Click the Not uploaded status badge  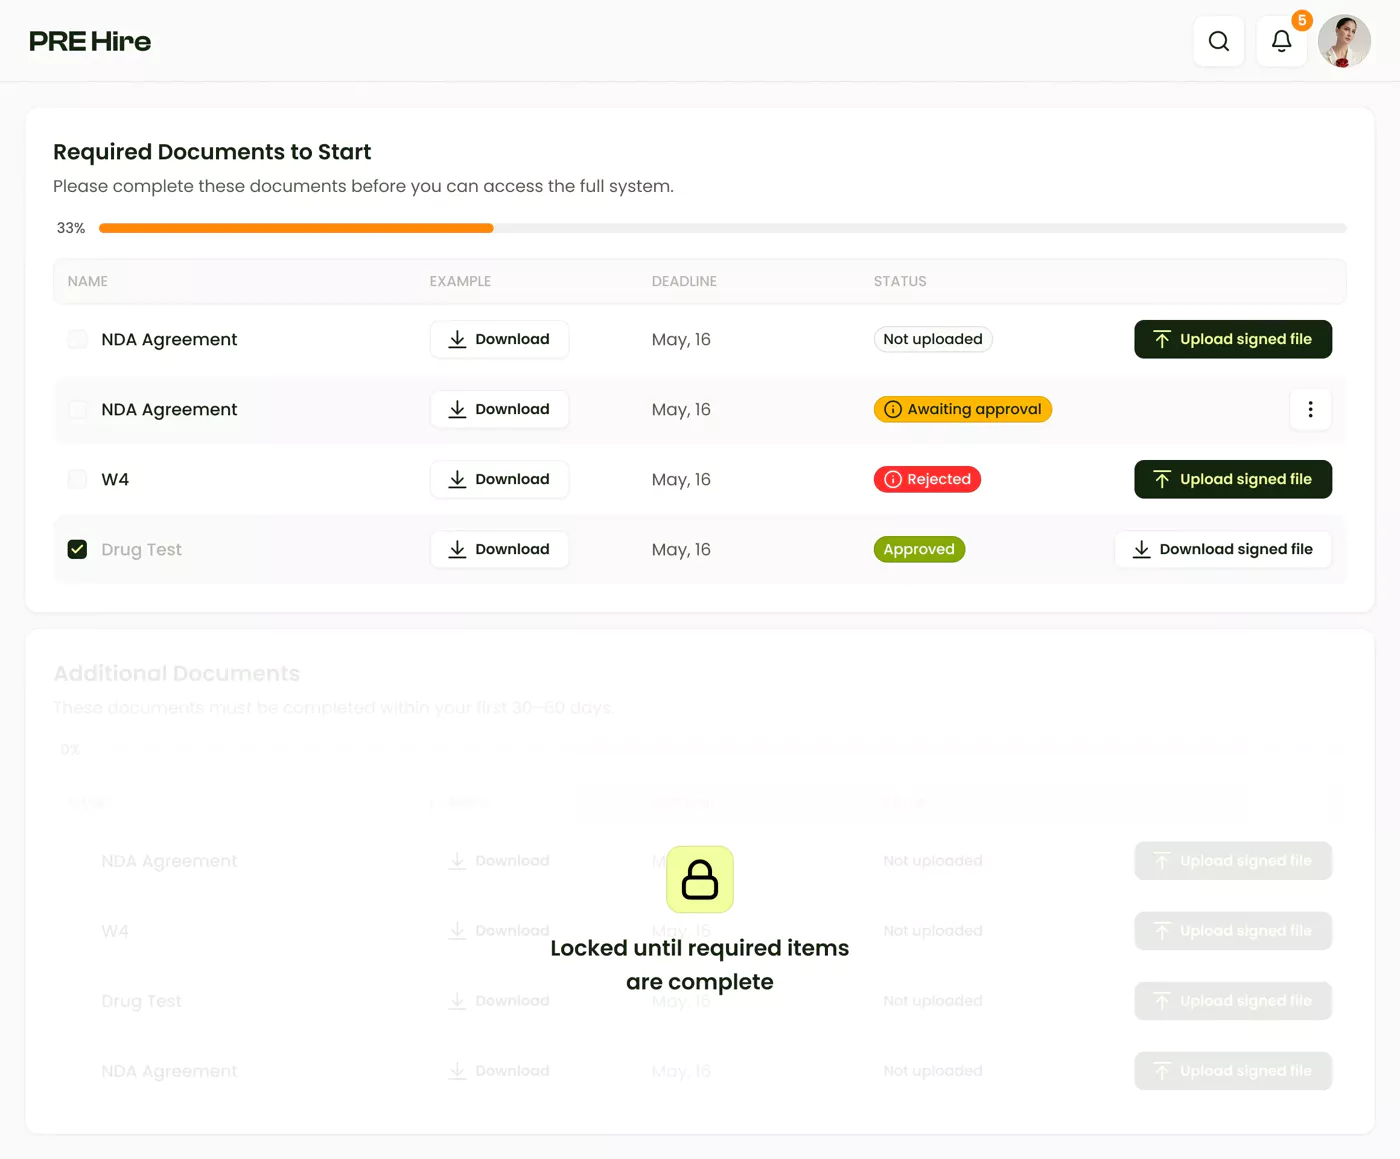click(x=933, y=339)
